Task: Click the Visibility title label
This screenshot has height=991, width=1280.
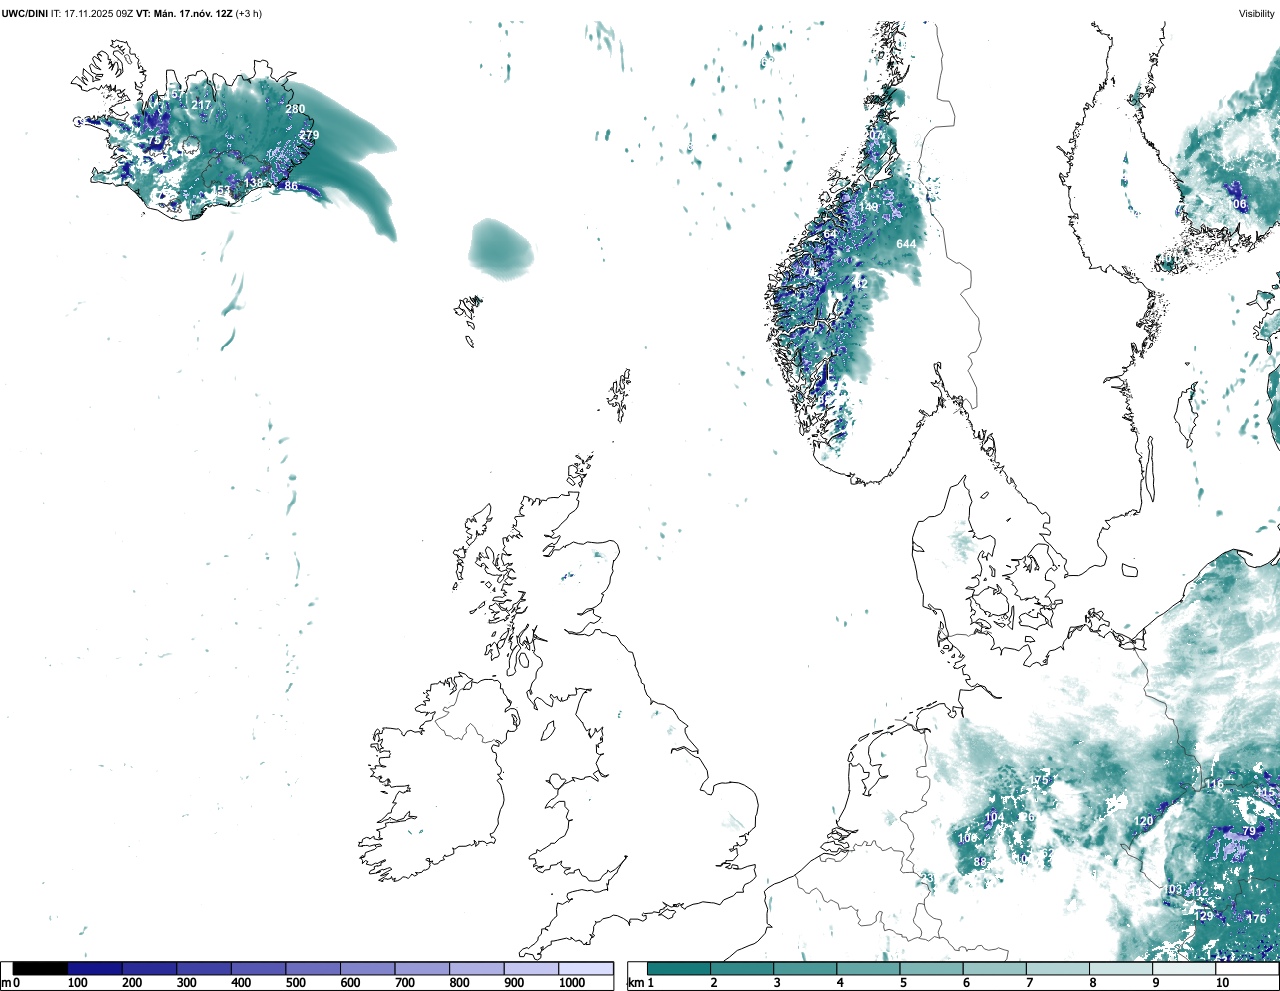Action: coord(1257,14)
